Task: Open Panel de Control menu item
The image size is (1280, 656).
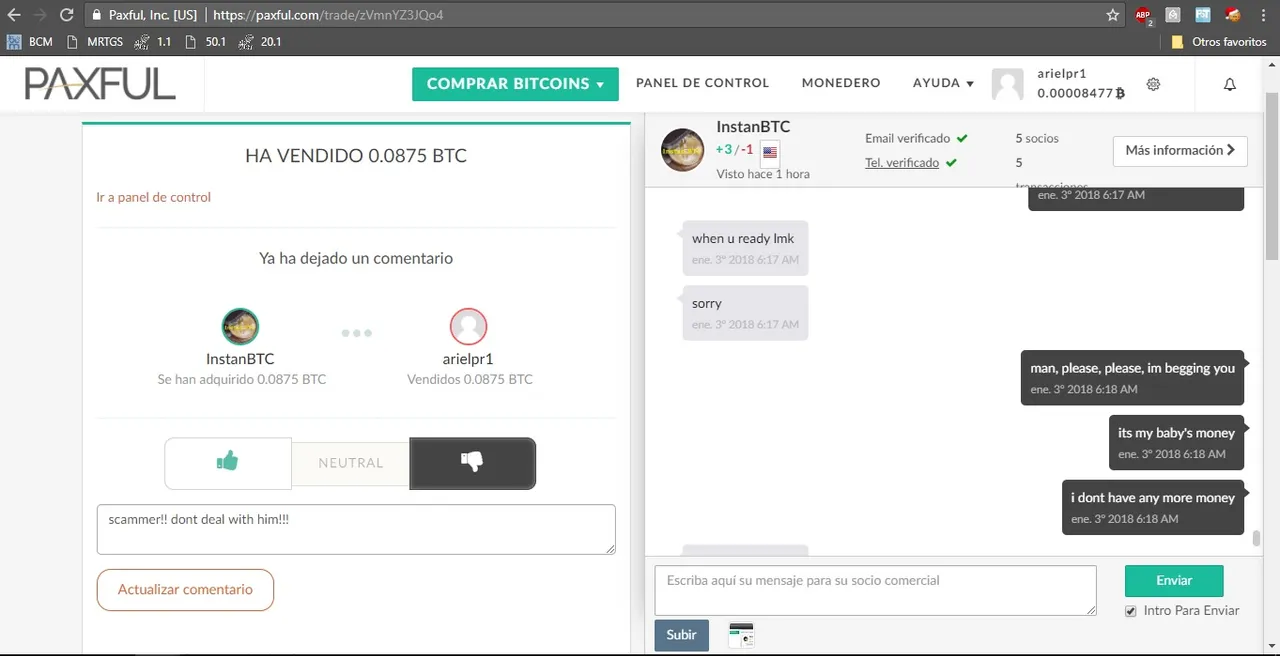Action: coord(702,83)
